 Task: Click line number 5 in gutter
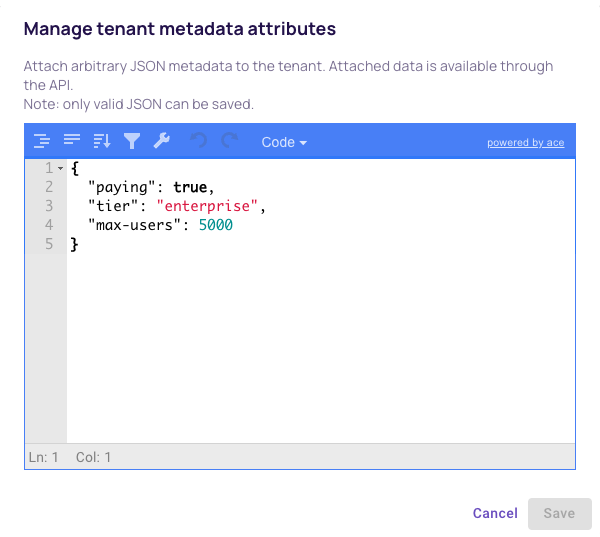[x=49, y=244]
